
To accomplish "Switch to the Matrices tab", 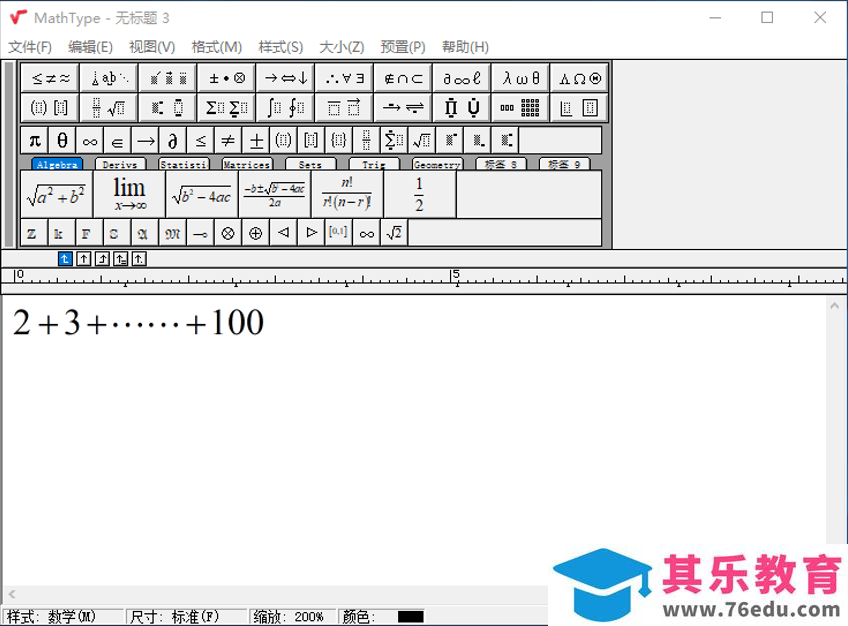I will pos(247,164).
